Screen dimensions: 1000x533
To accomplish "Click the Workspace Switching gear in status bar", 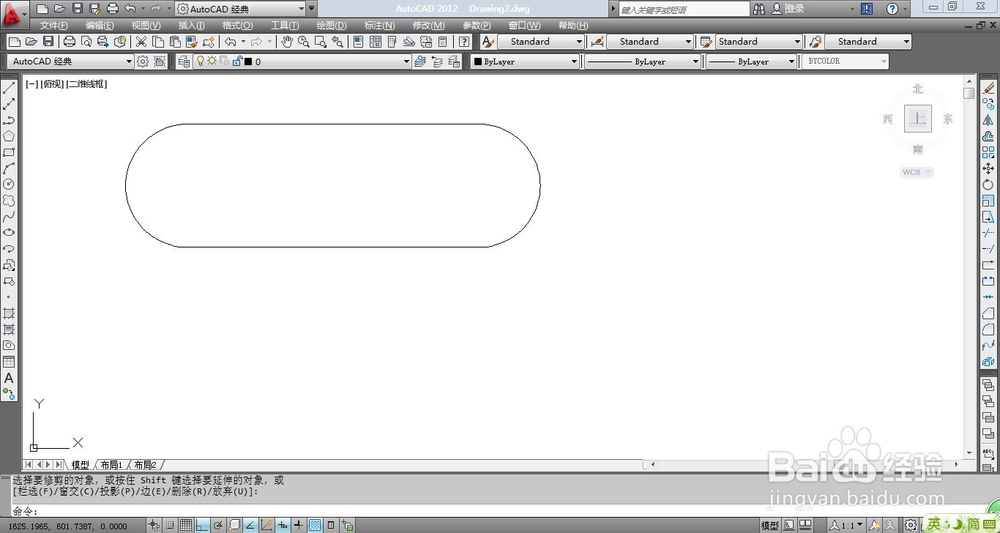I will tap(911, 525).
